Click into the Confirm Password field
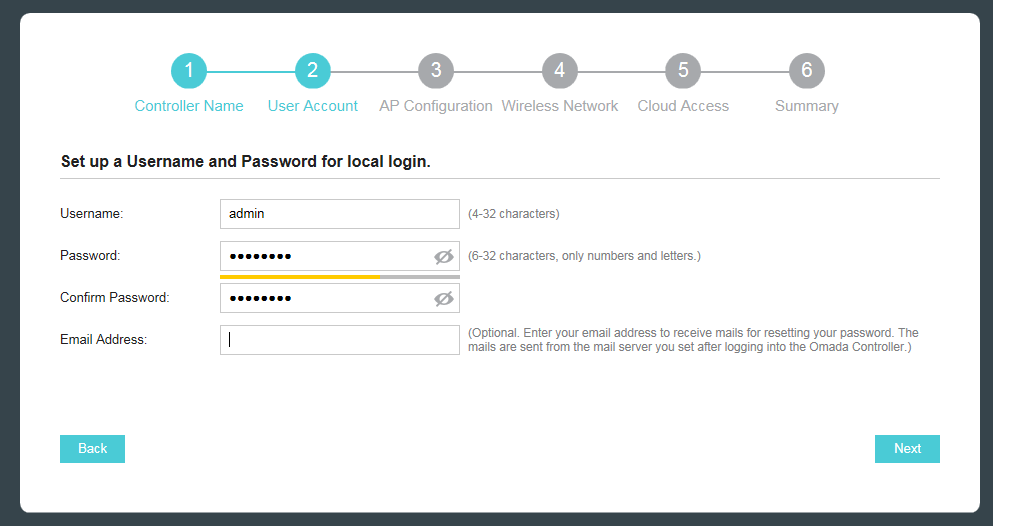 point(327,299)
